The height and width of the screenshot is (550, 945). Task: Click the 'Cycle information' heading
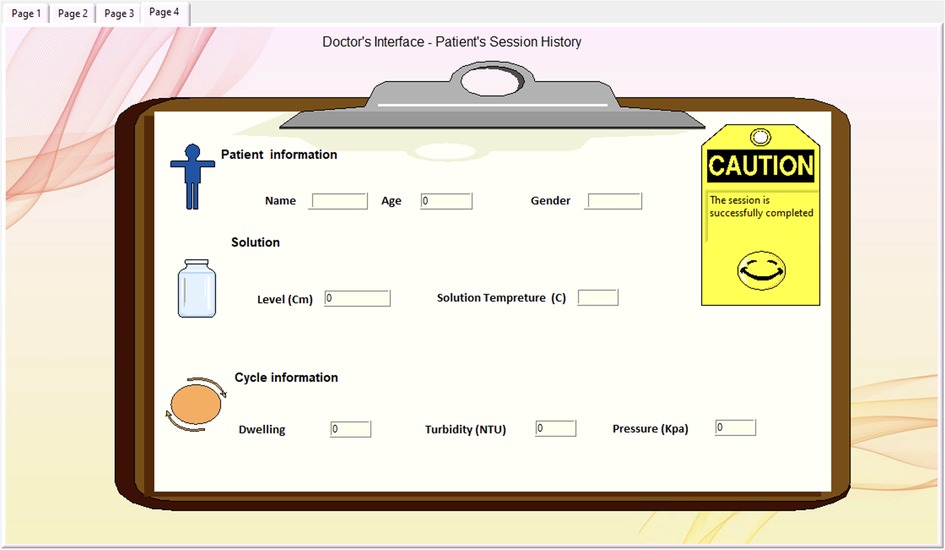tap(286, 377)
